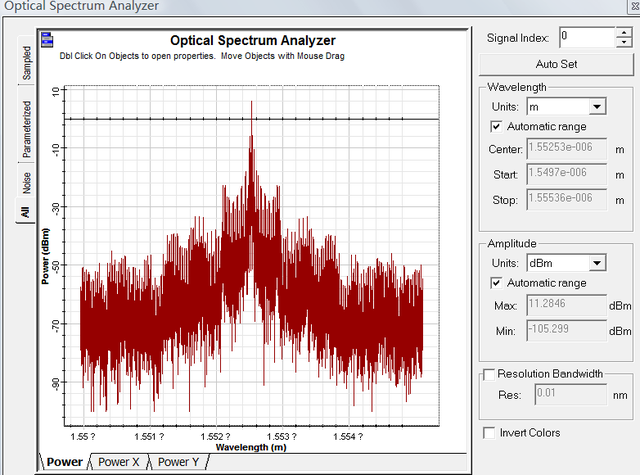The image size is (640, 475).
Task: Open the Parameterized vertical tab
Action: (27, 129)
